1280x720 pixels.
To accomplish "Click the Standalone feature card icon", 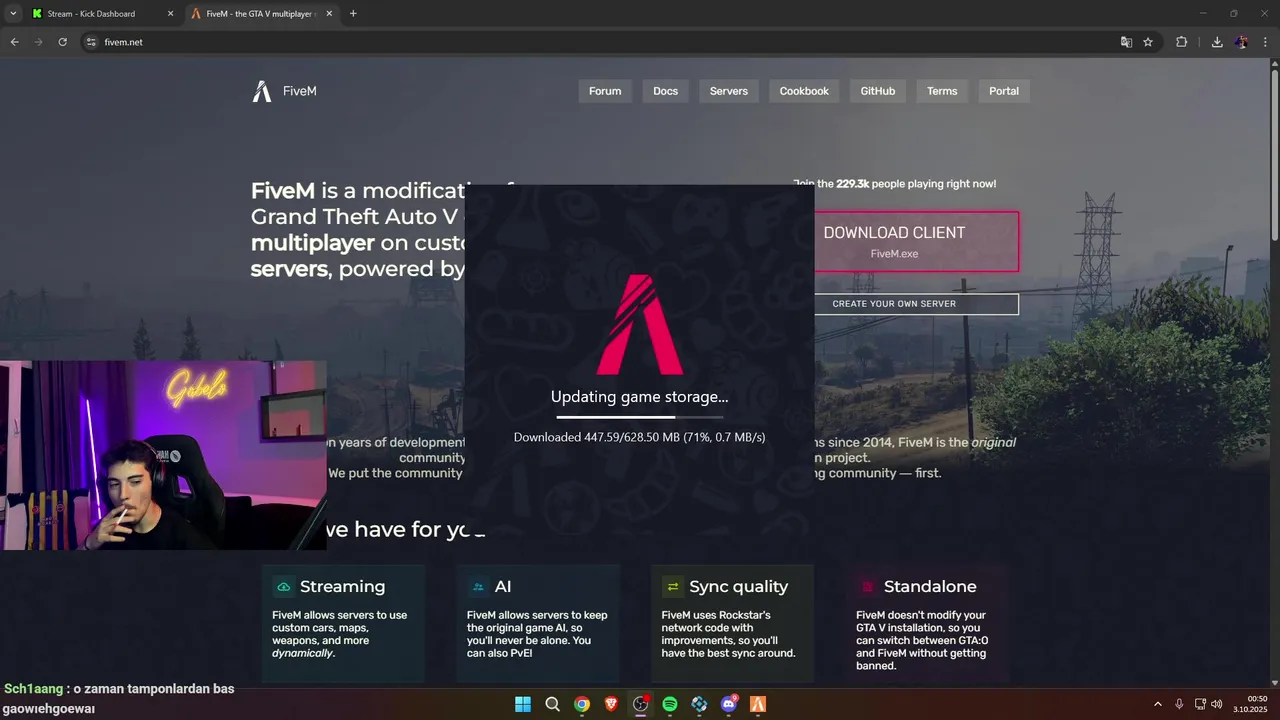I will tap(867, 587).
